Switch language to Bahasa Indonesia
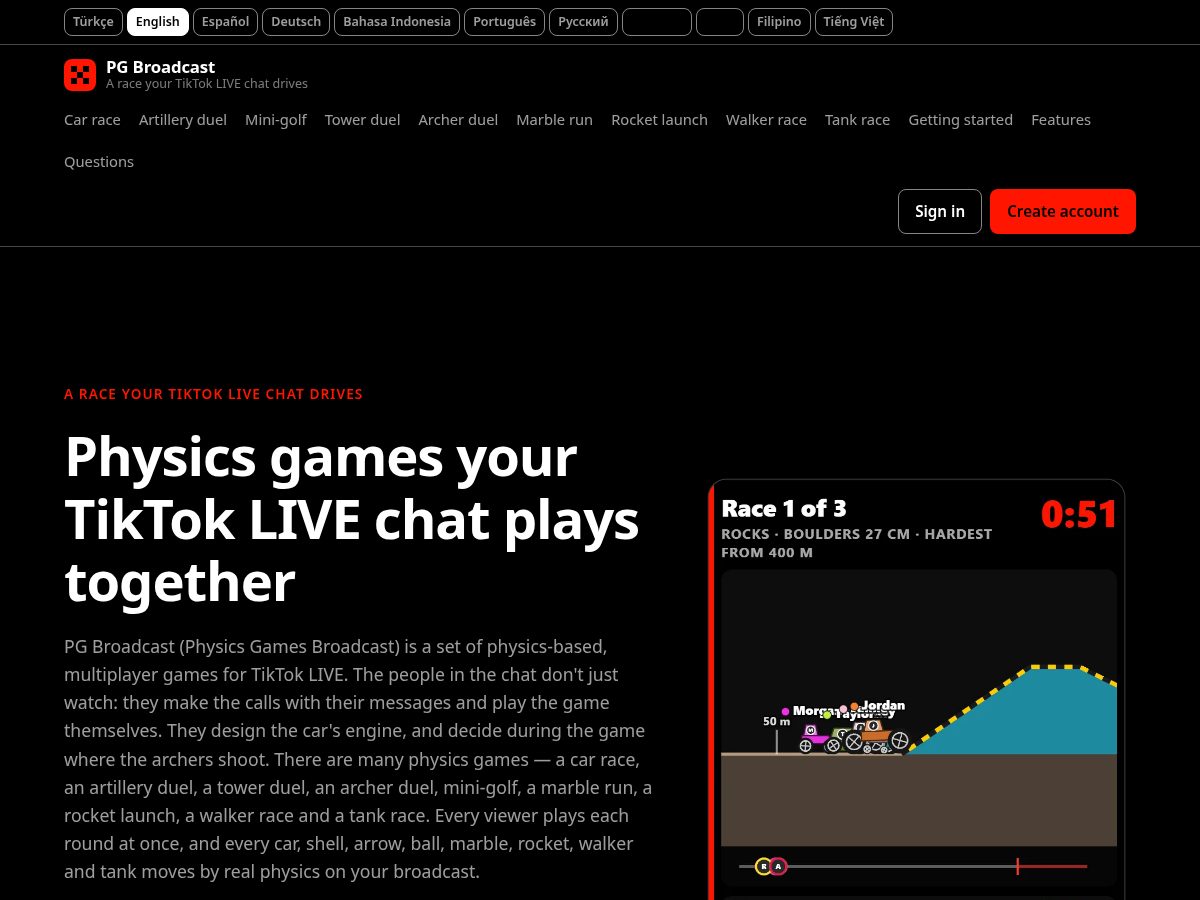Screen dimensions: 1200x900 click(x=397, y=22)
